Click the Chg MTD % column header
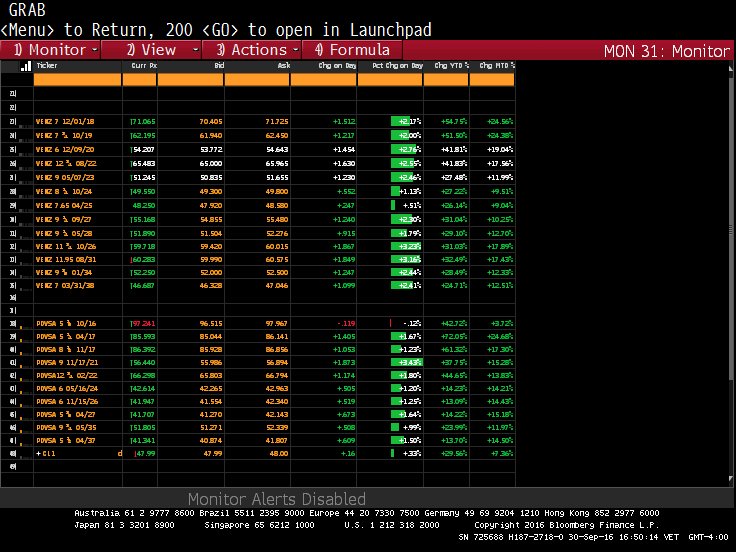Image resolution: width=736 pixels, height=552 pixels. (x=497, y=66)
